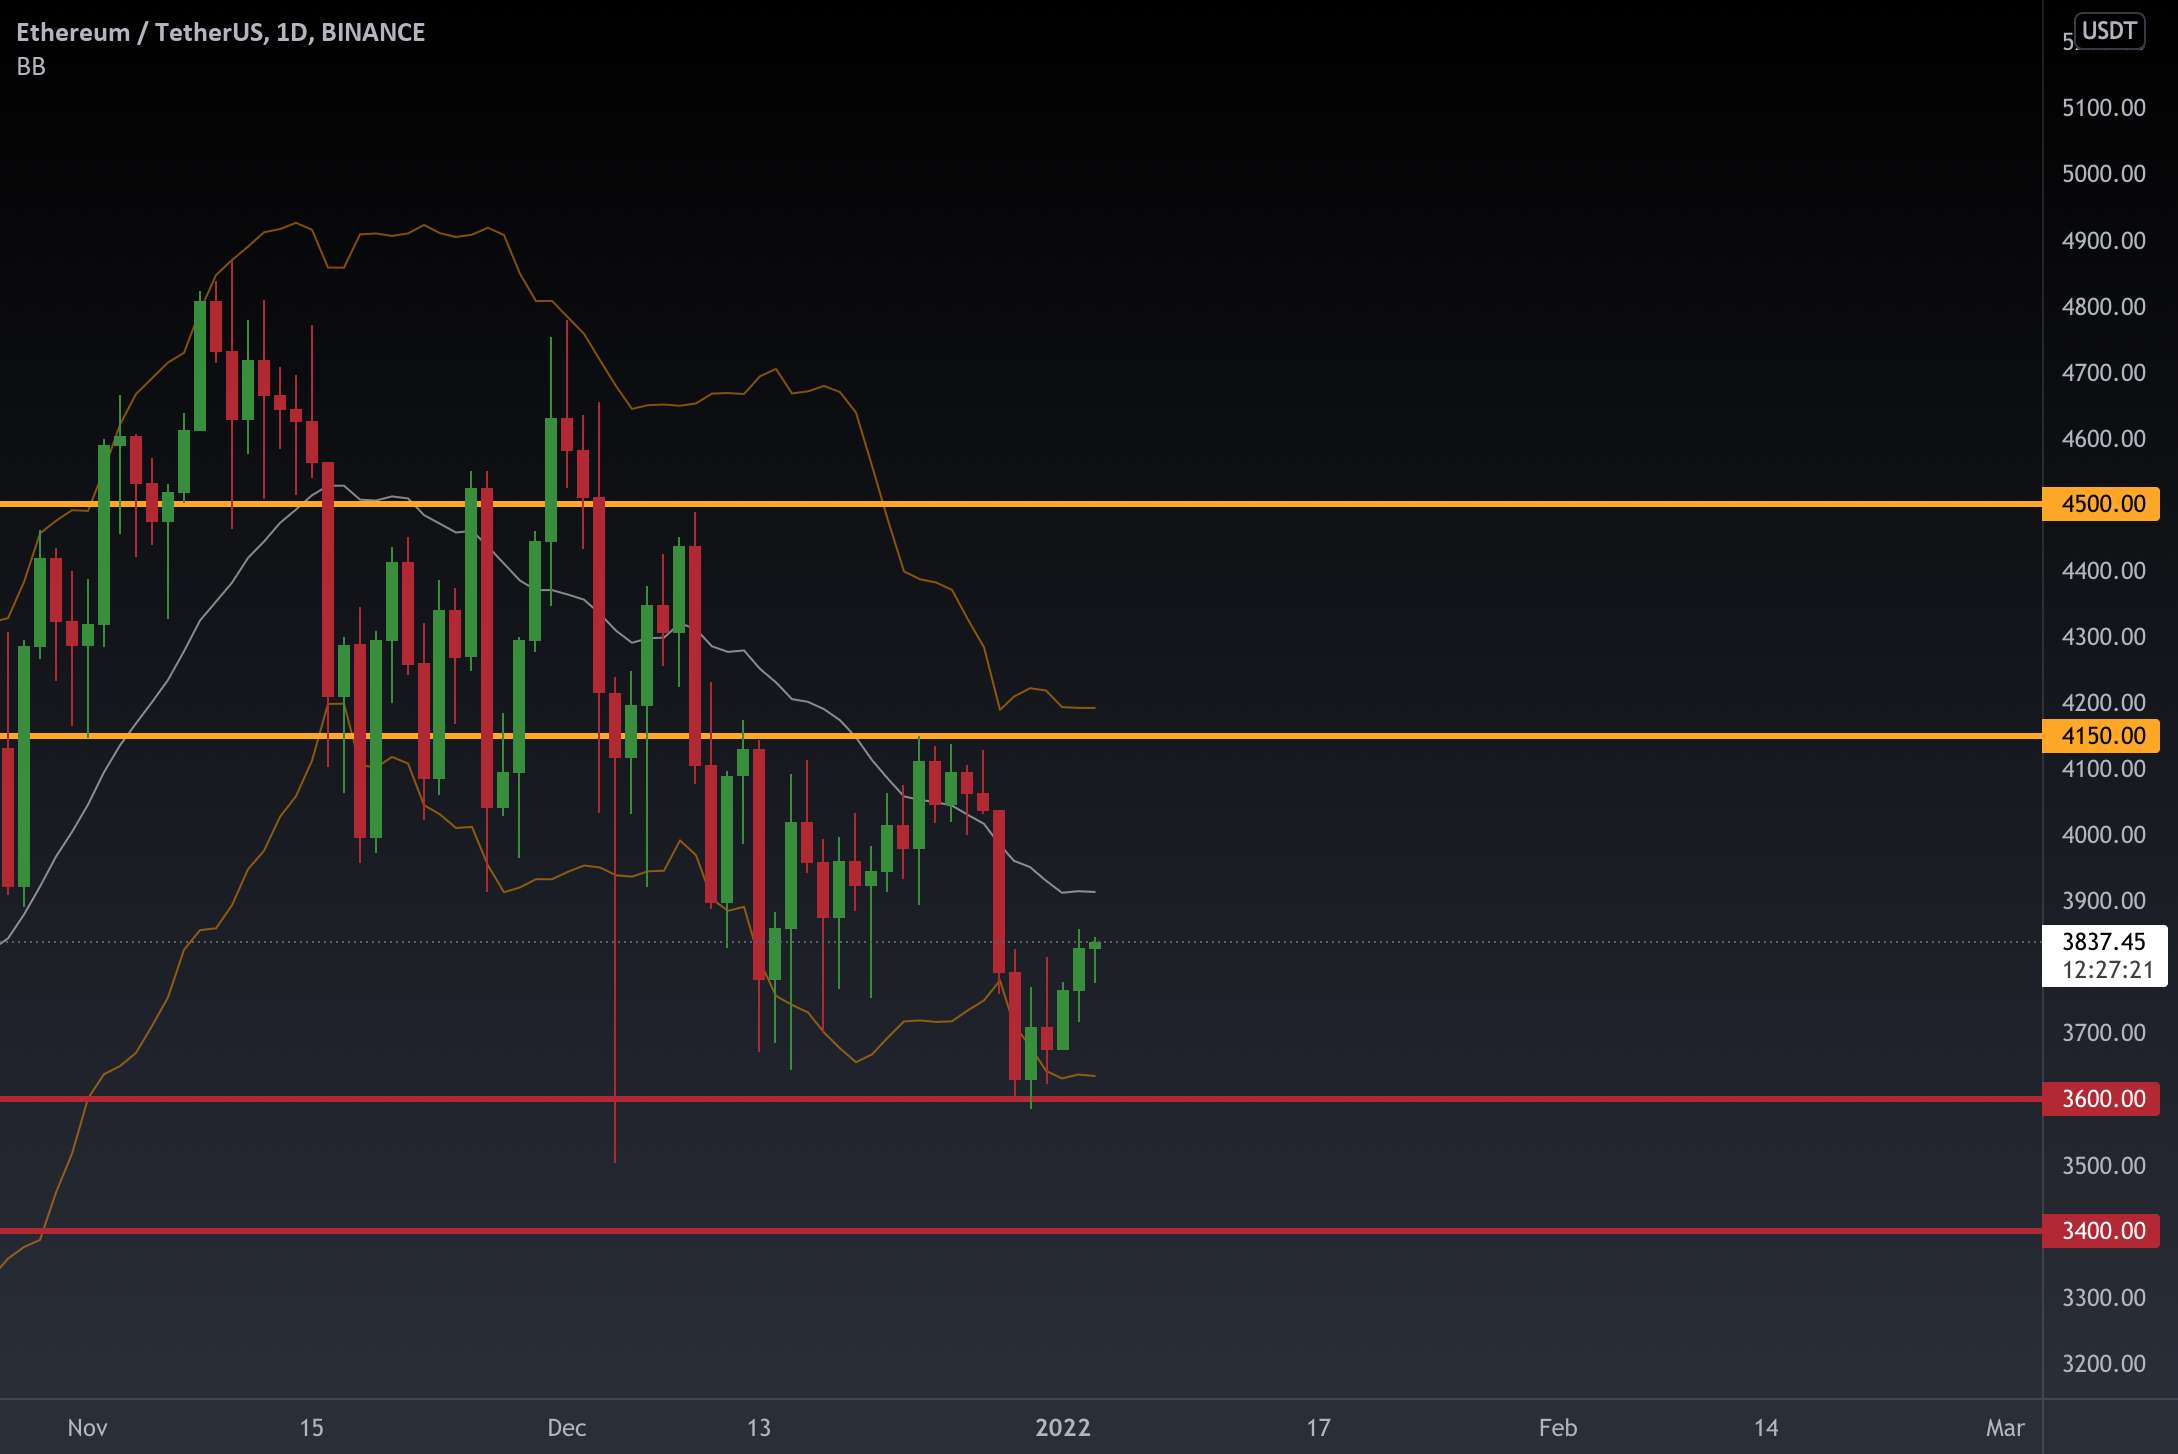This screenshot has width=2178, height=1454.
Task: Click the 4900.00 price axis label
Action: pos(2104,241)
